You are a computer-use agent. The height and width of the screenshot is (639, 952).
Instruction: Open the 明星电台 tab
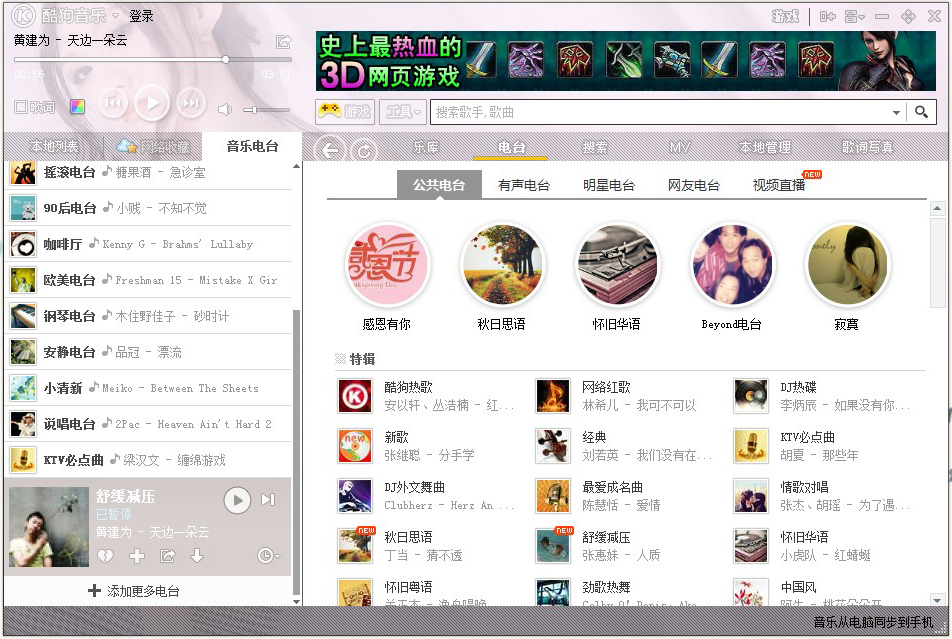coord(608,185)
